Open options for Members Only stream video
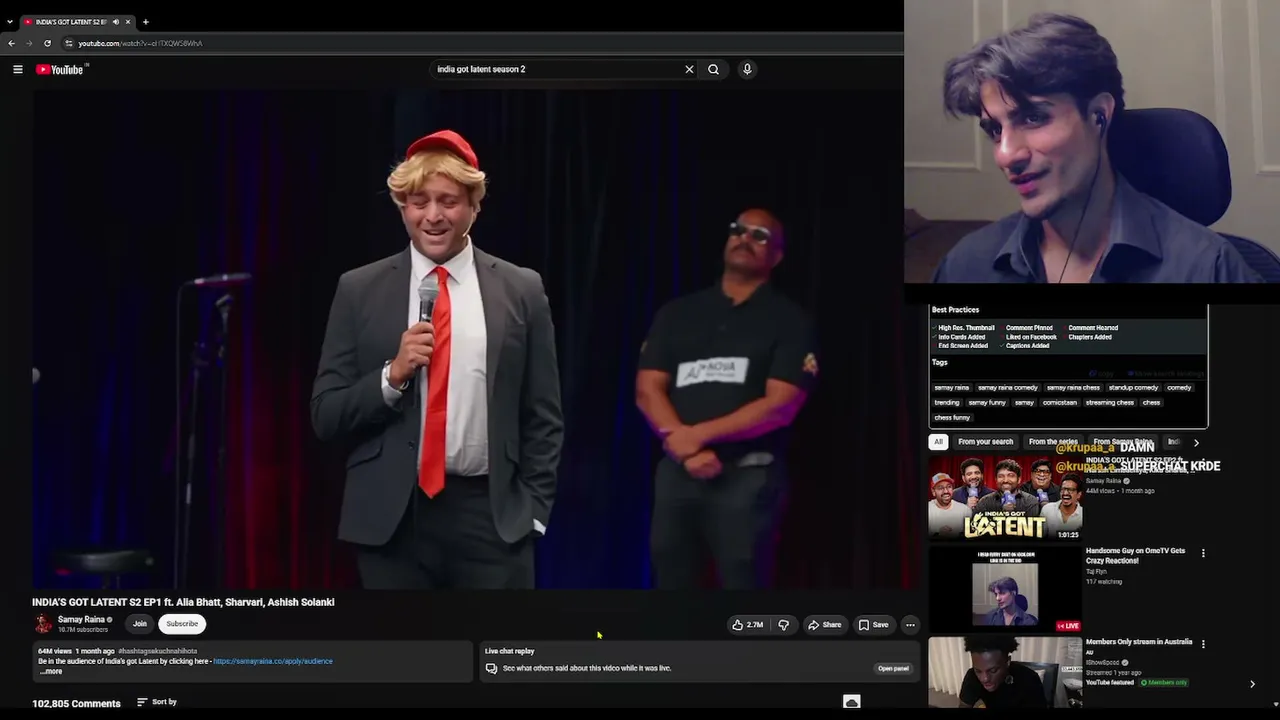The width and height of the screenshot is (1280, 720). coord(1203,644)
